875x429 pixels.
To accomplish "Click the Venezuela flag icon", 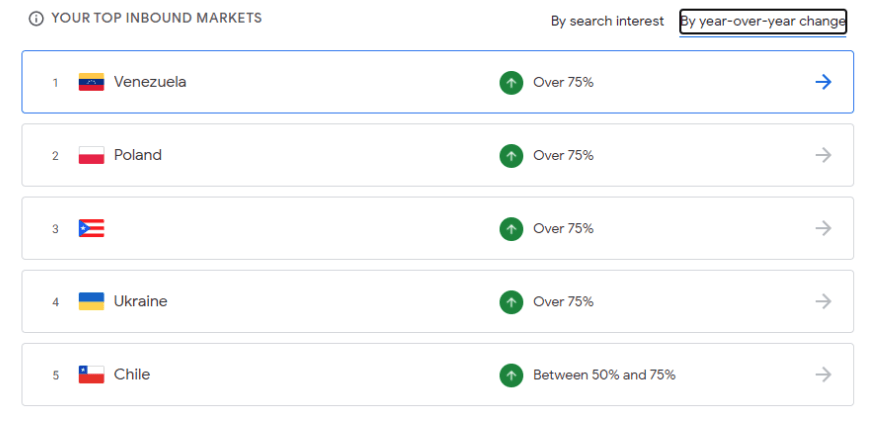I will [92, 82].
